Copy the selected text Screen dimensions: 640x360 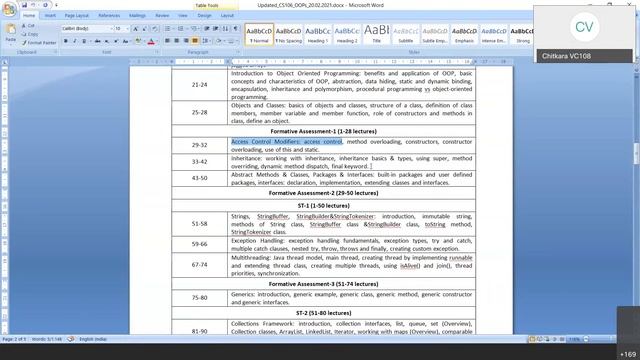point(29,34)
